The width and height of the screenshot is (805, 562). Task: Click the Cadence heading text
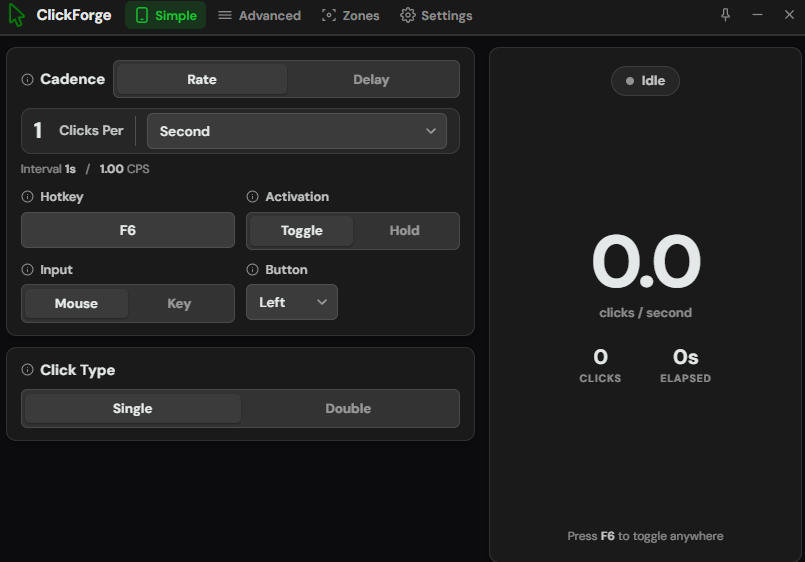72,79
